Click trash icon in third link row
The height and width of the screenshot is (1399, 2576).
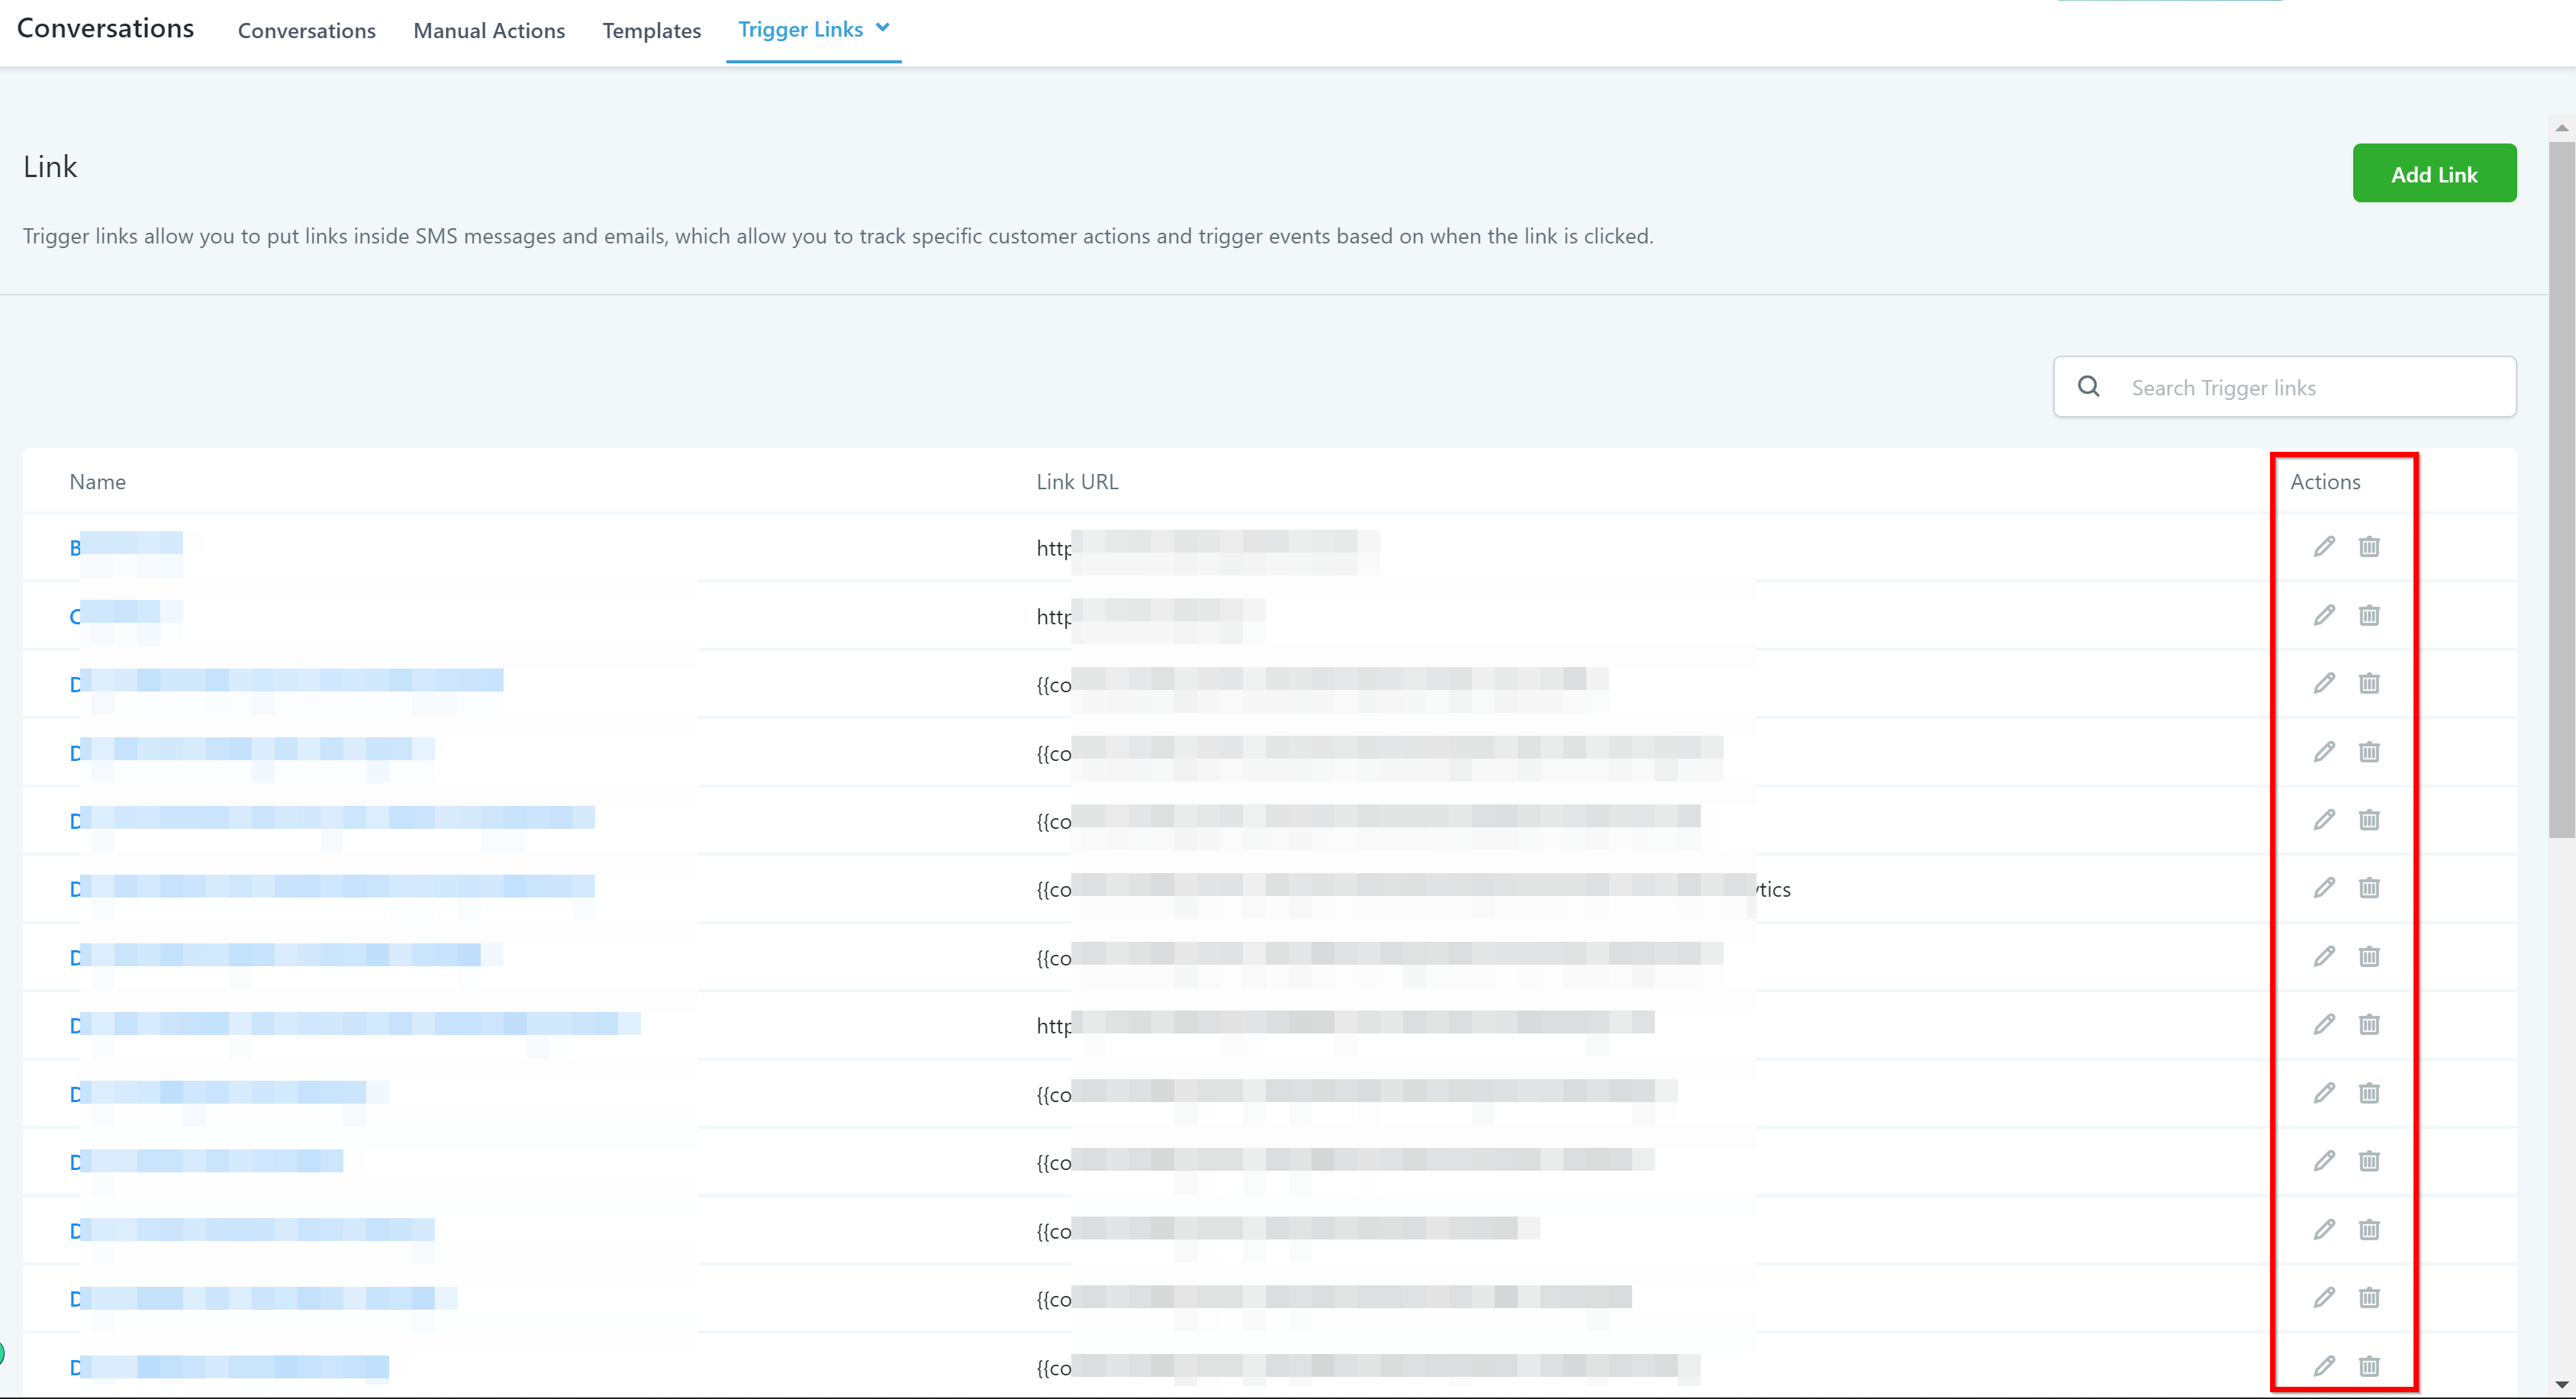tap(2369, 683)
